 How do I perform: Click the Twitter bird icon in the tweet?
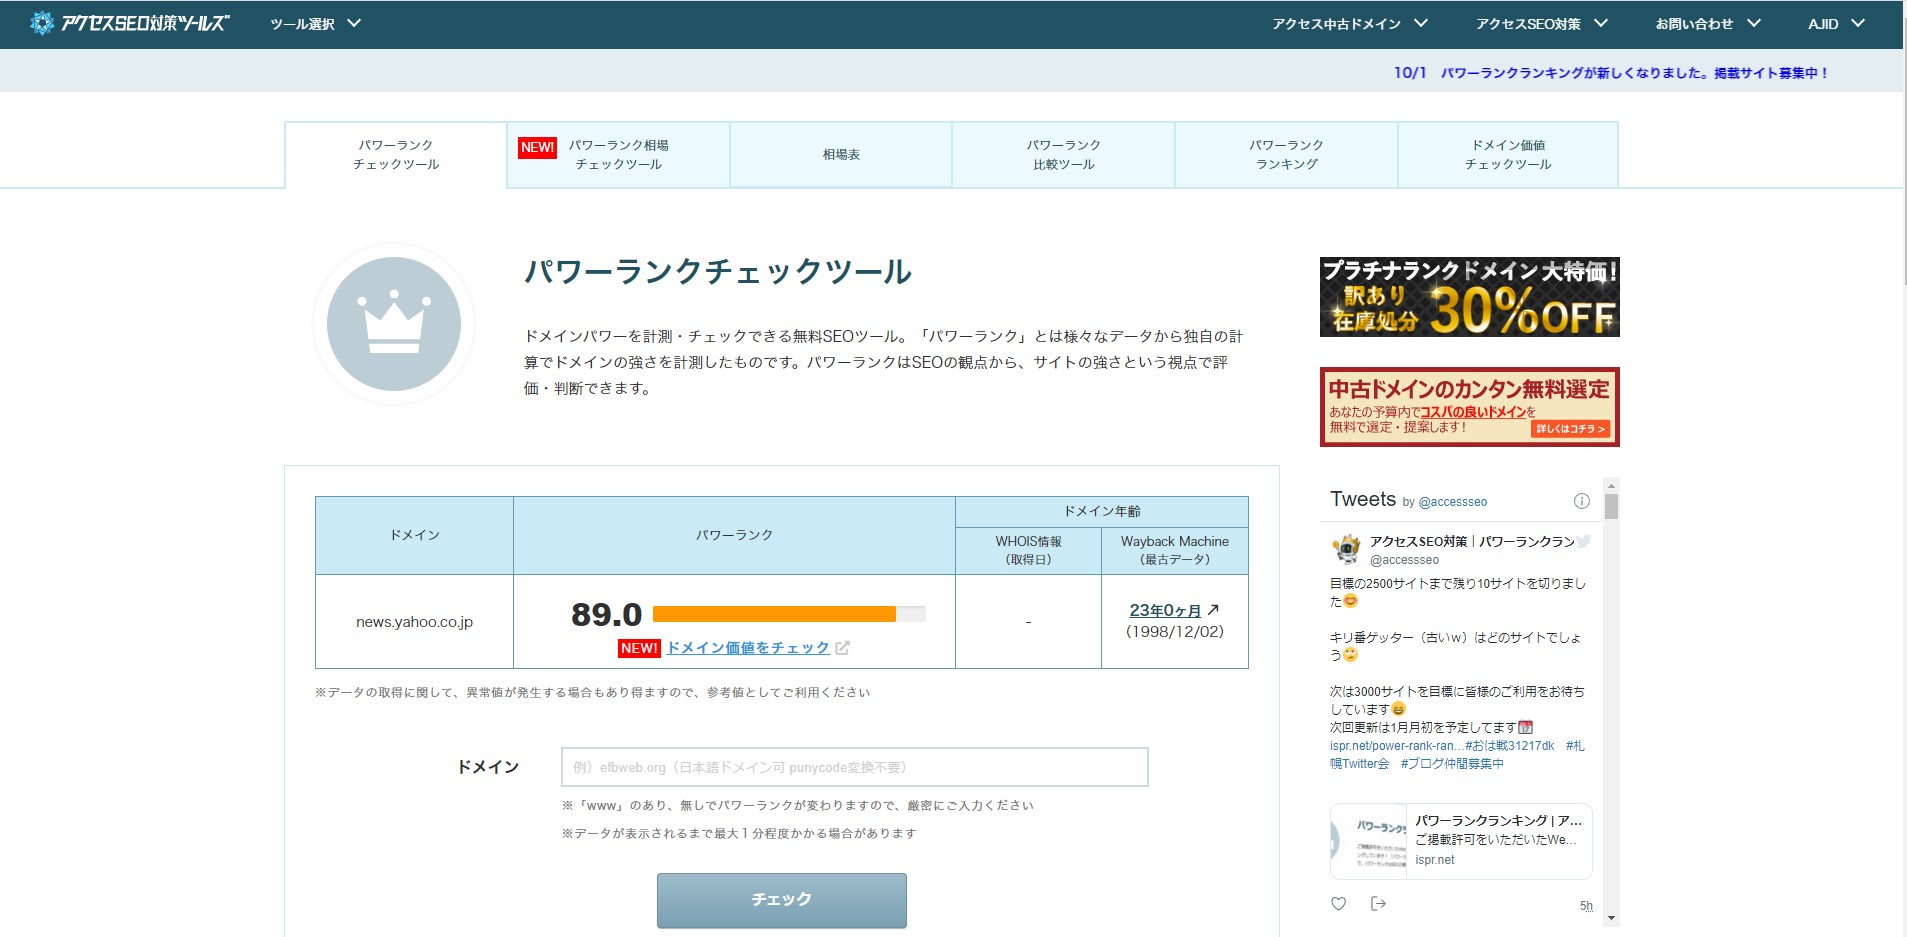(x=1583, y=541)
